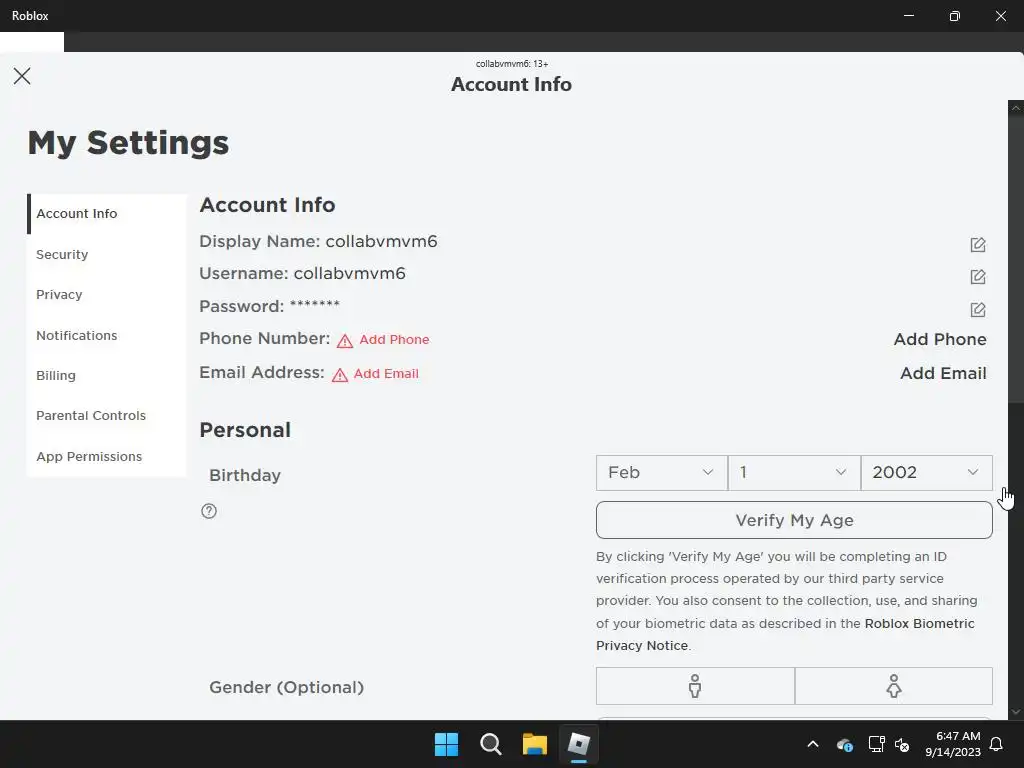This screenshot has width=1024, height=768.
Task: Restore down the Roblox window
Action: click(955, 16)
